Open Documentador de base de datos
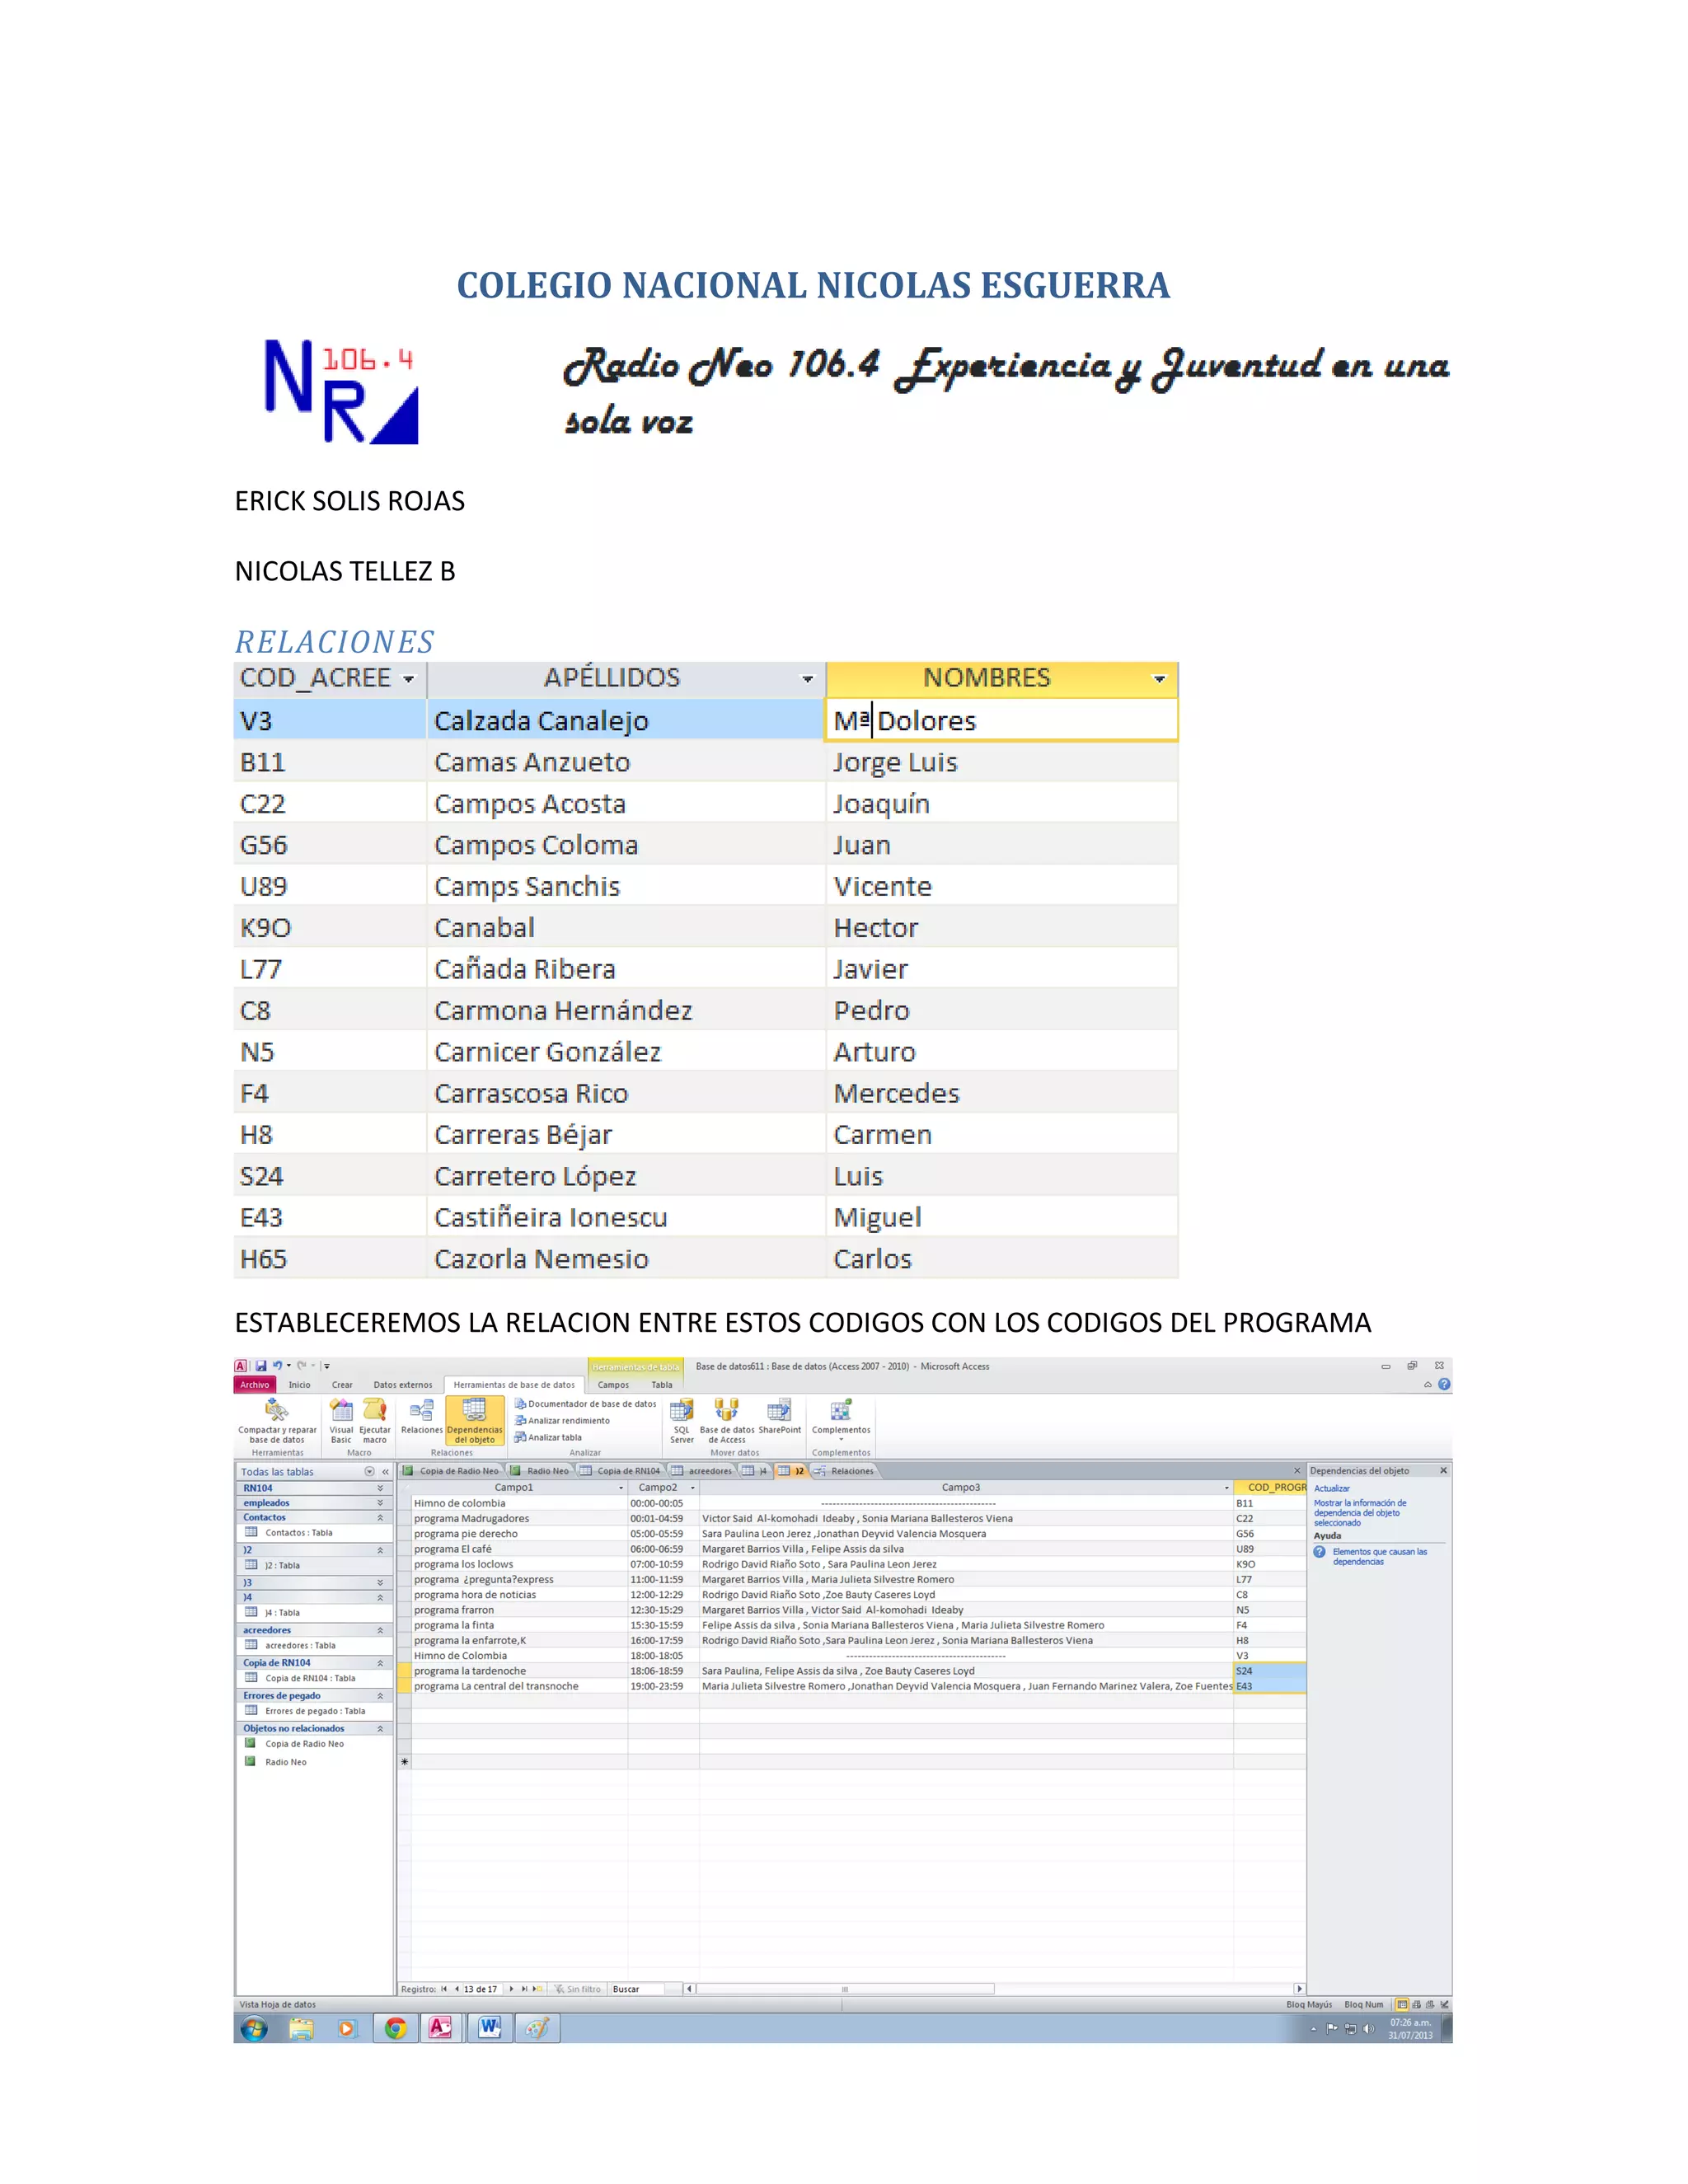Image resolution: width=1688 pixels, height=2184 pixels. (590, 1404)
